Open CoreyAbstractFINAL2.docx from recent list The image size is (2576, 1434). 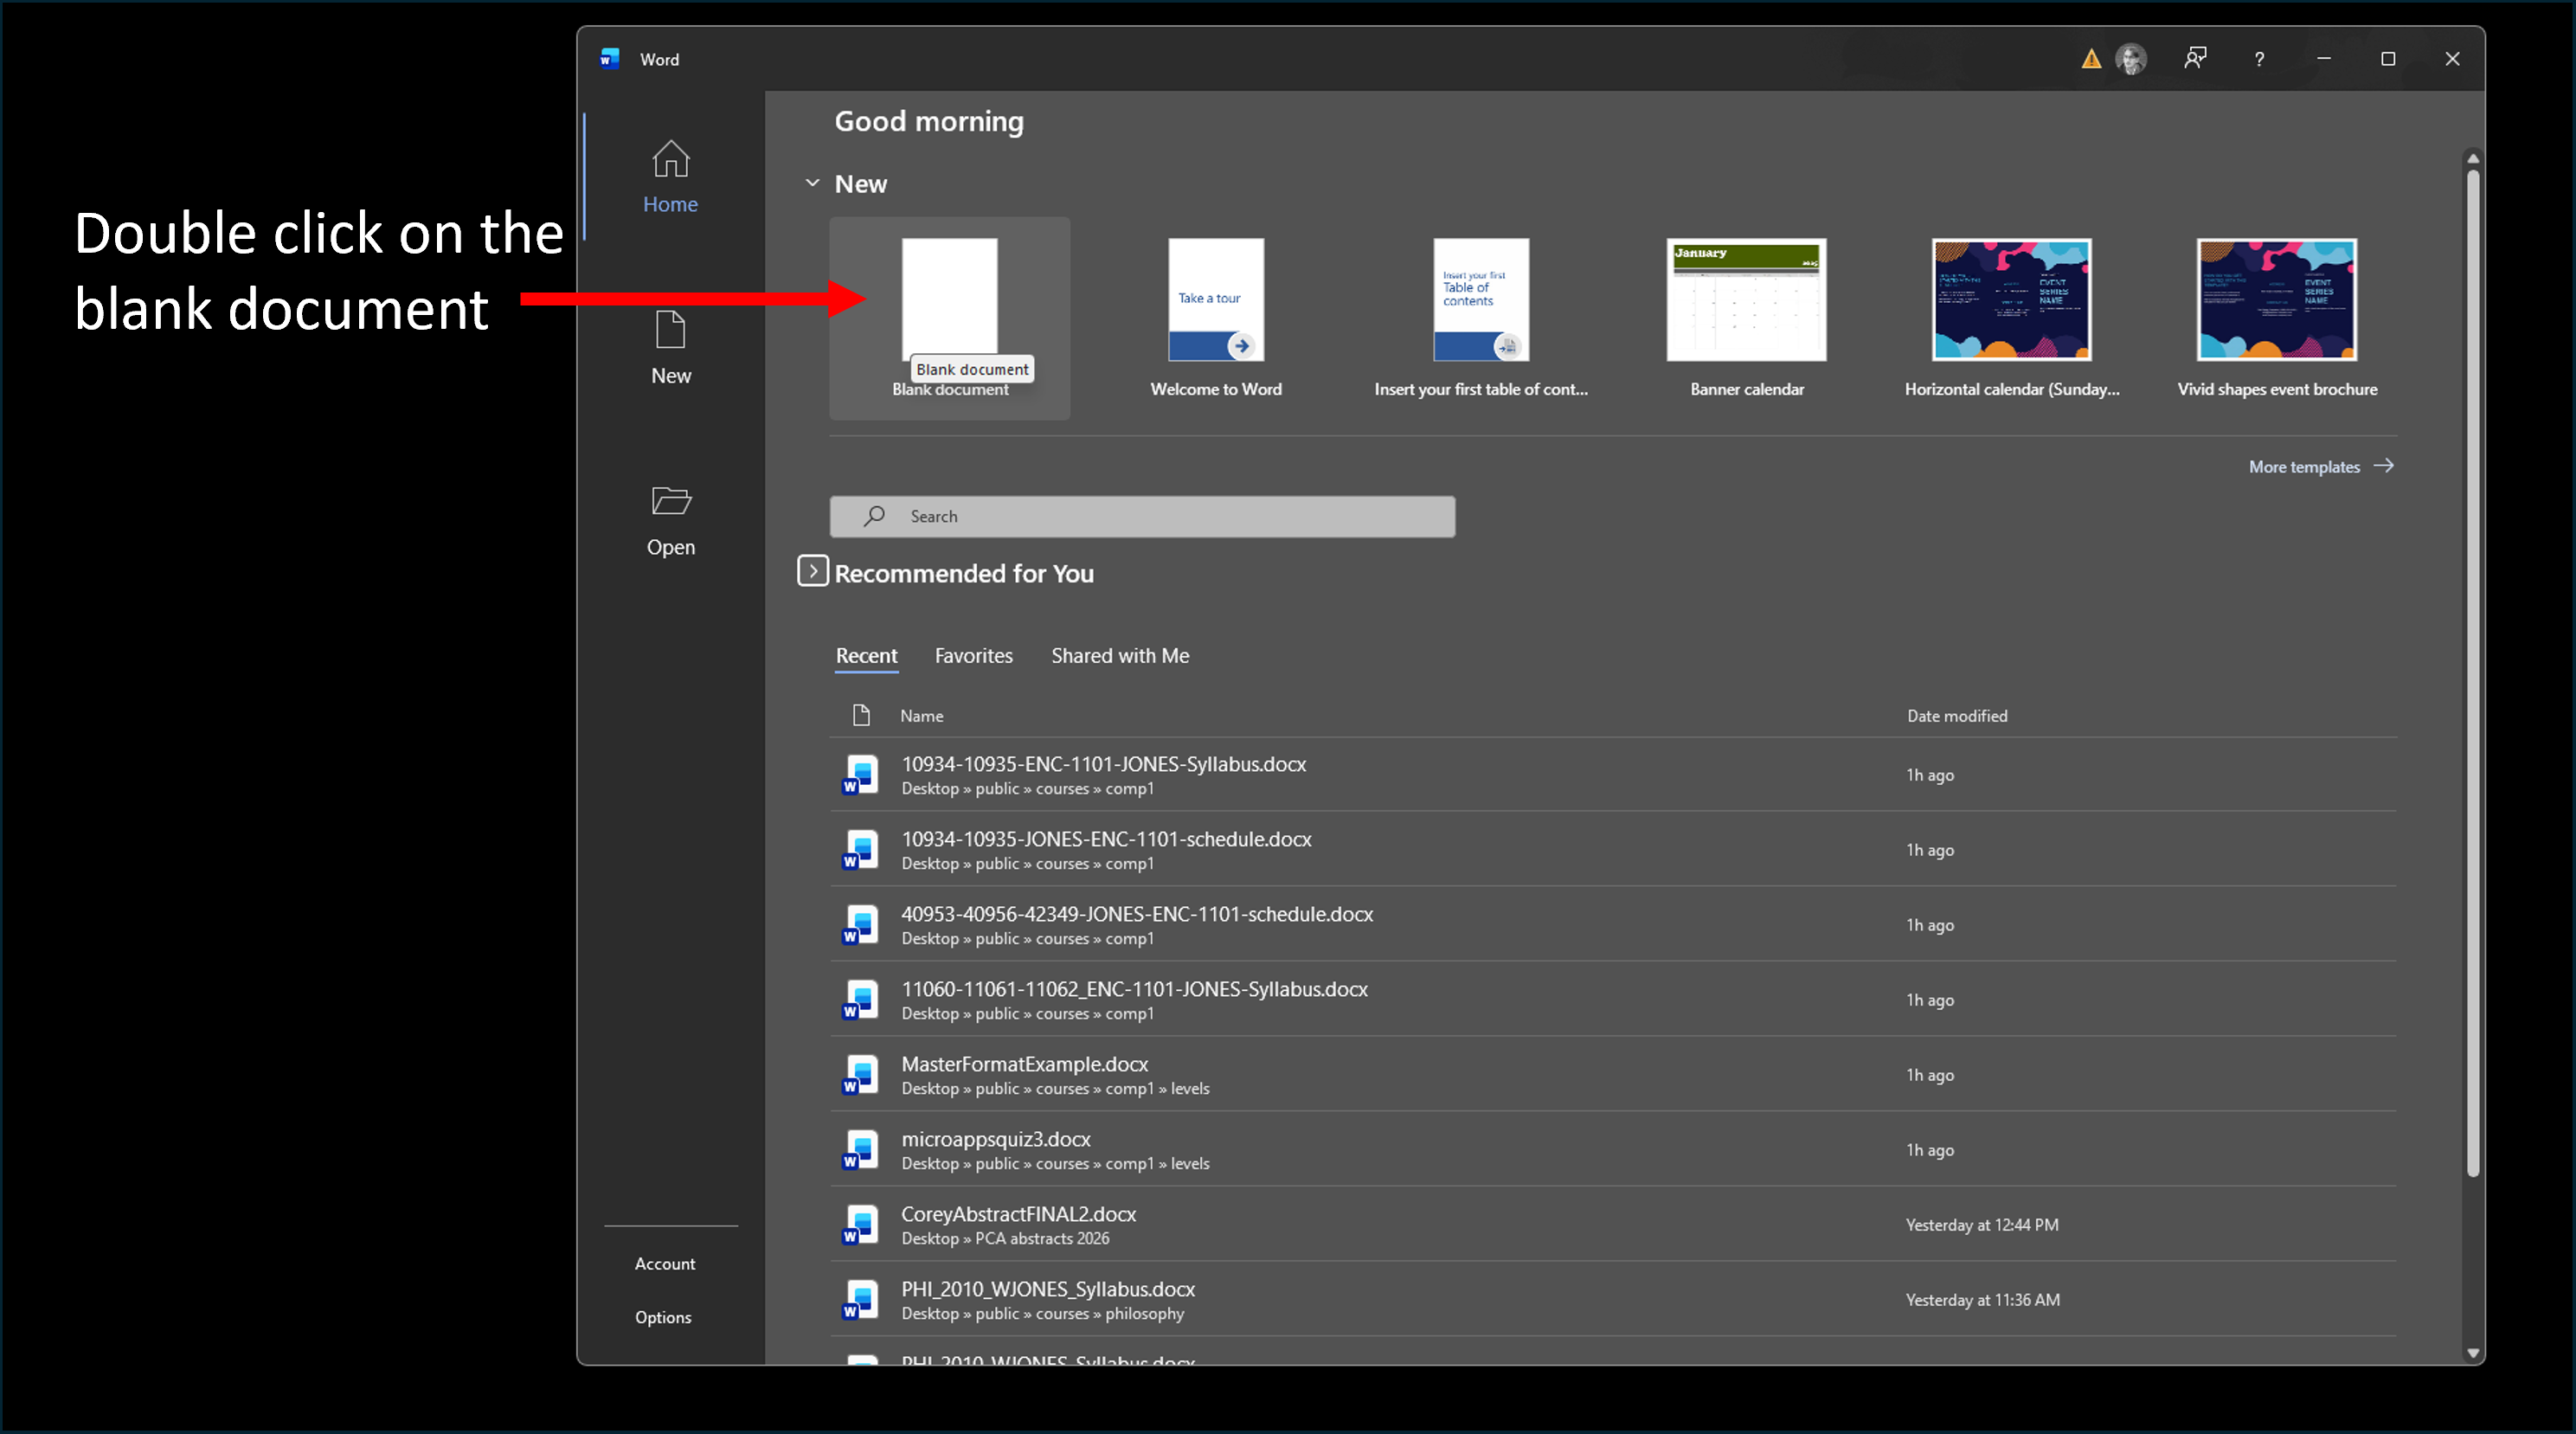(x=1018, y=1214)
